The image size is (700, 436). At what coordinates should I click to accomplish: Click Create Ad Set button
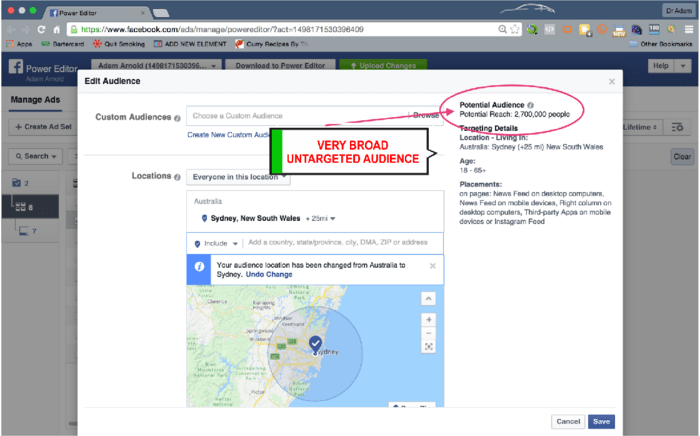coord(43,127)
